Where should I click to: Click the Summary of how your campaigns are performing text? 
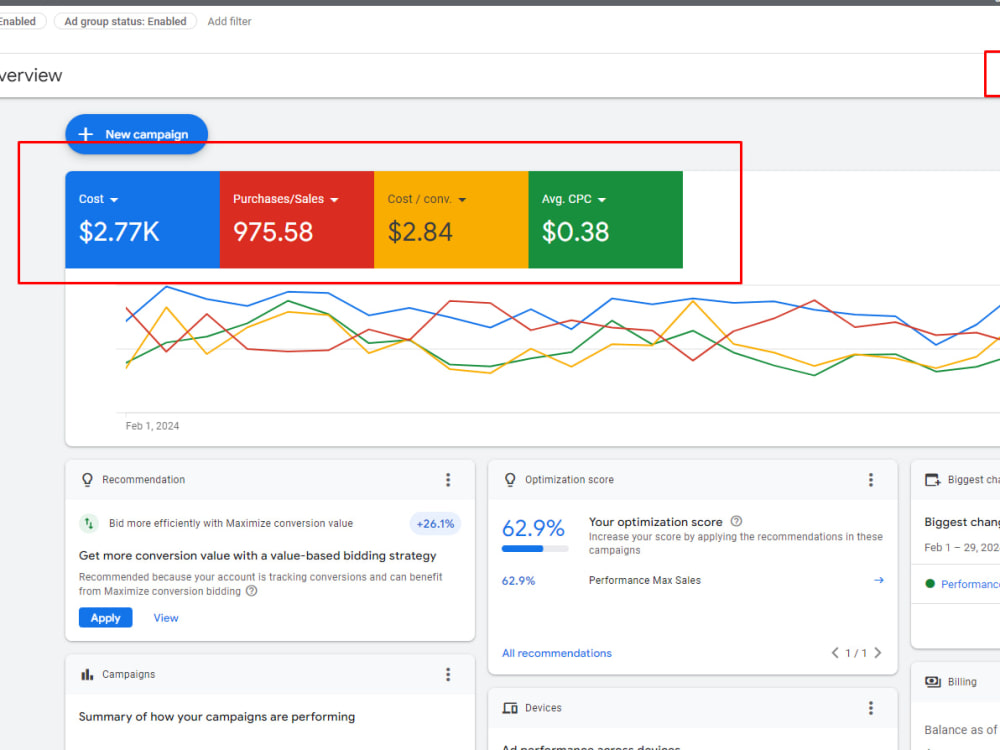point(217,716)
